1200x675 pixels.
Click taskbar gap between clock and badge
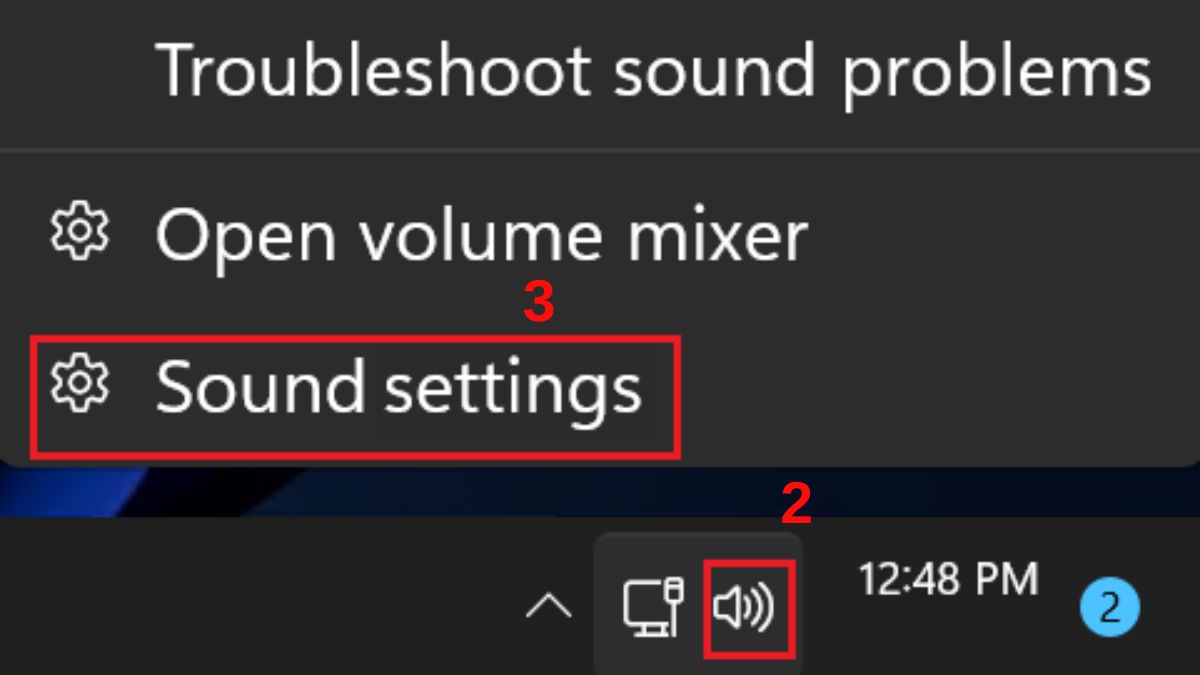click(1059, 606)
